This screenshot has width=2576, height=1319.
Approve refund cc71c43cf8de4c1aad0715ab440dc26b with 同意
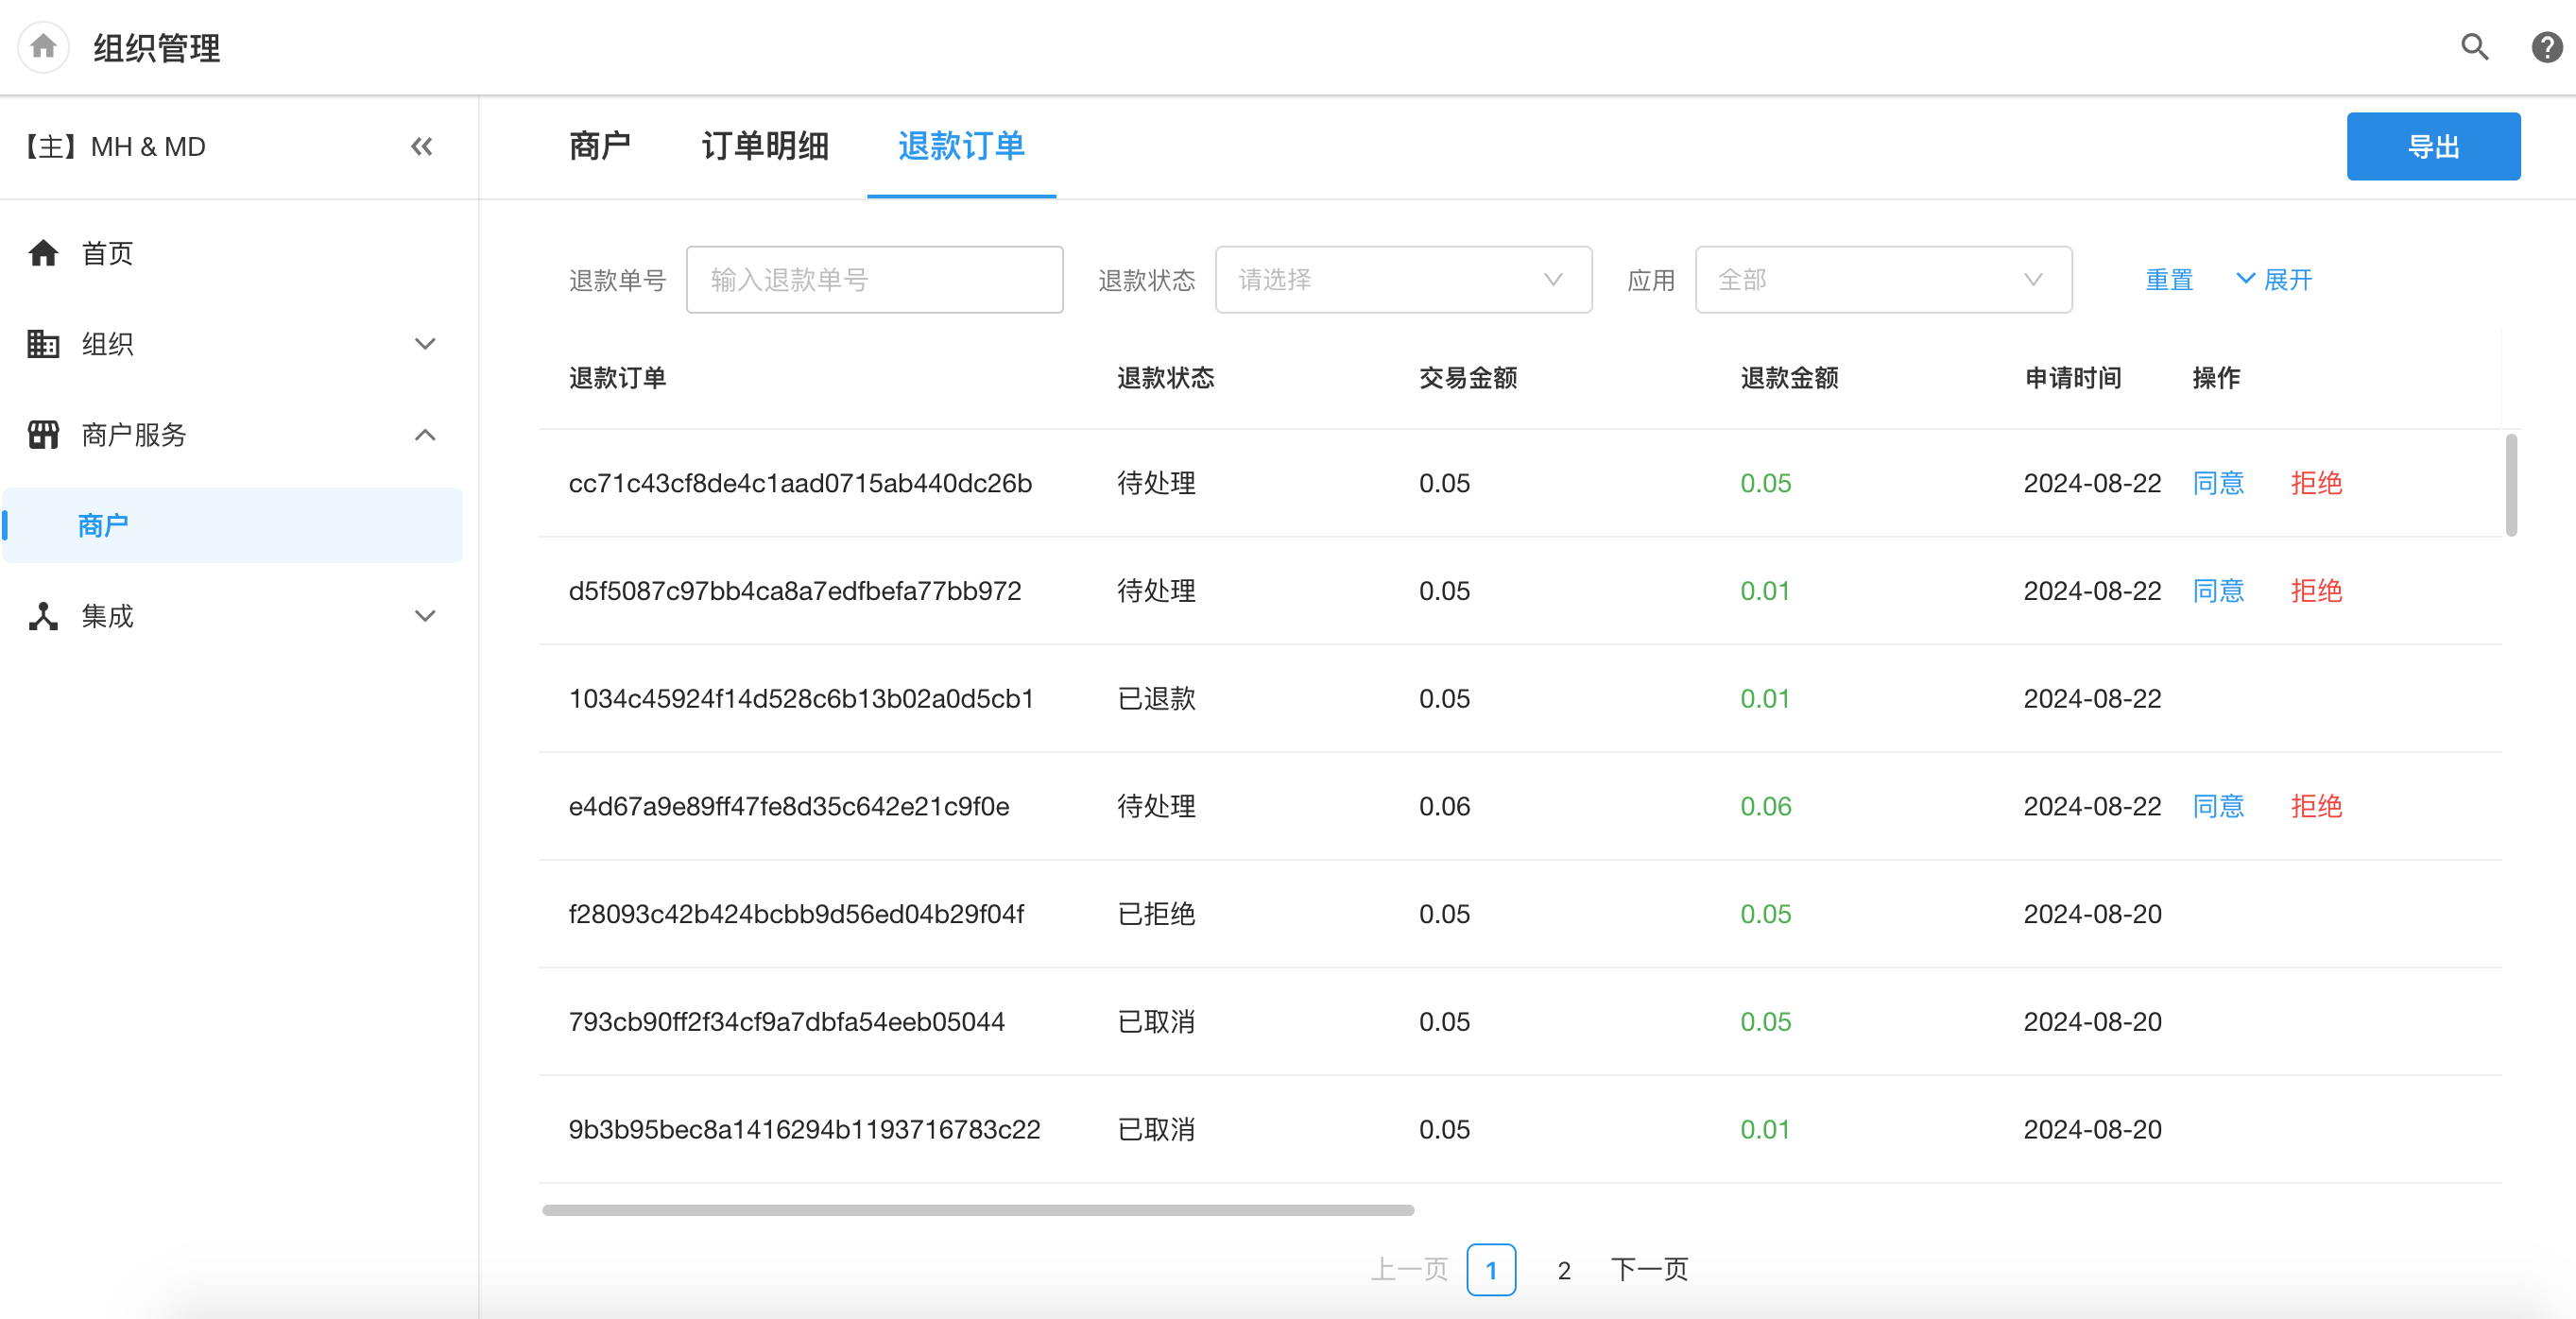click(x=2218, y=483)
